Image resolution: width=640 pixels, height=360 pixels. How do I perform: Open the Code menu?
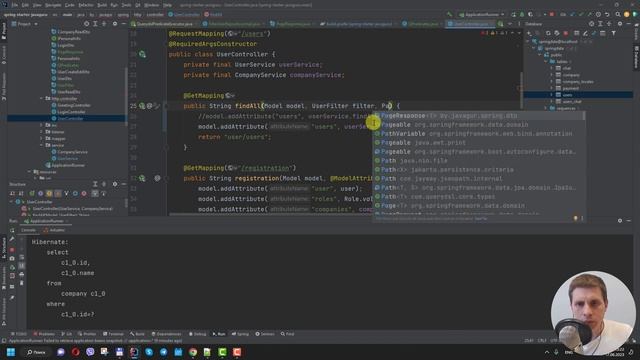(x=69, y=5)
